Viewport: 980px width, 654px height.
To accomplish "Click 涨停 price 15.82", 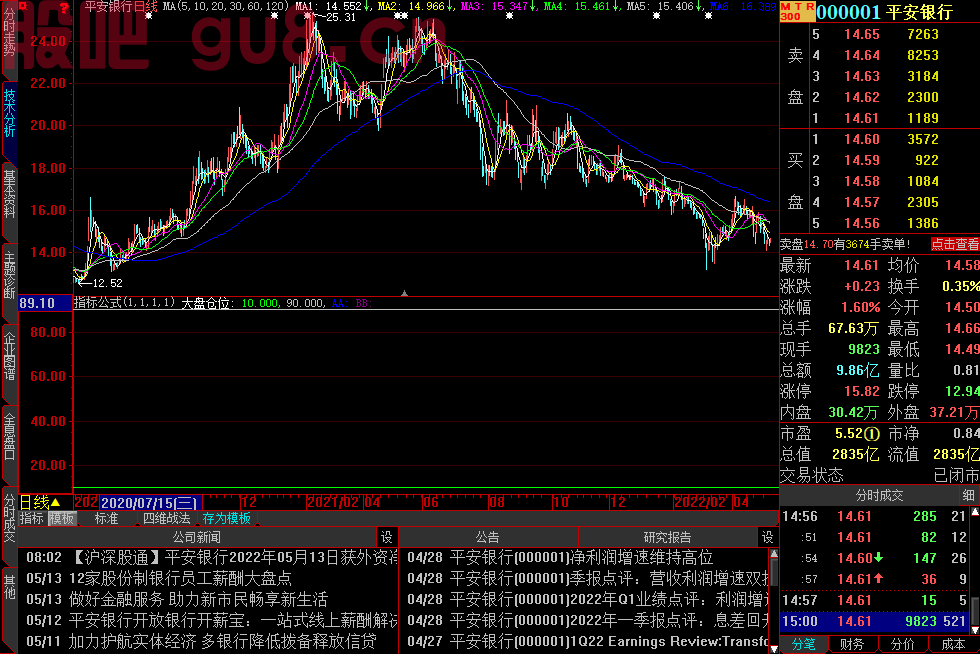I will pos(861,391).
